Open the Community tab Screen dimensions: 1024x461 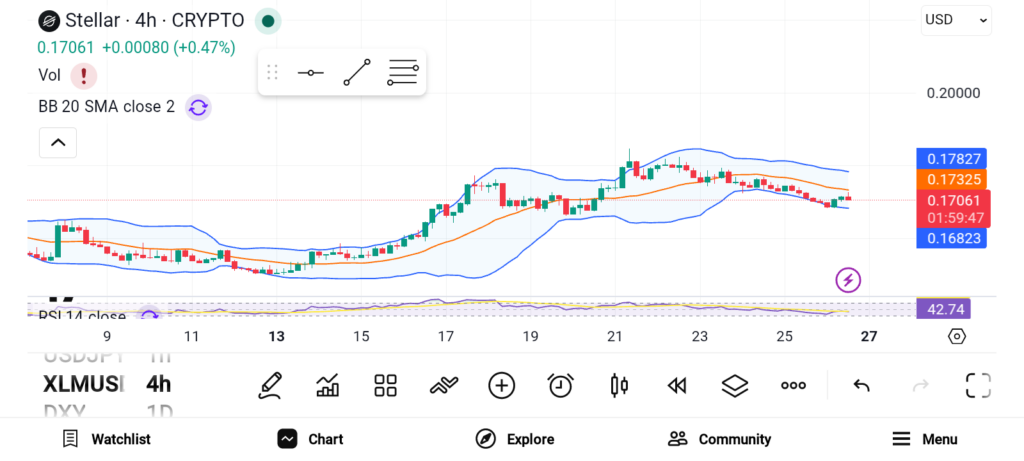pos(719,439)
